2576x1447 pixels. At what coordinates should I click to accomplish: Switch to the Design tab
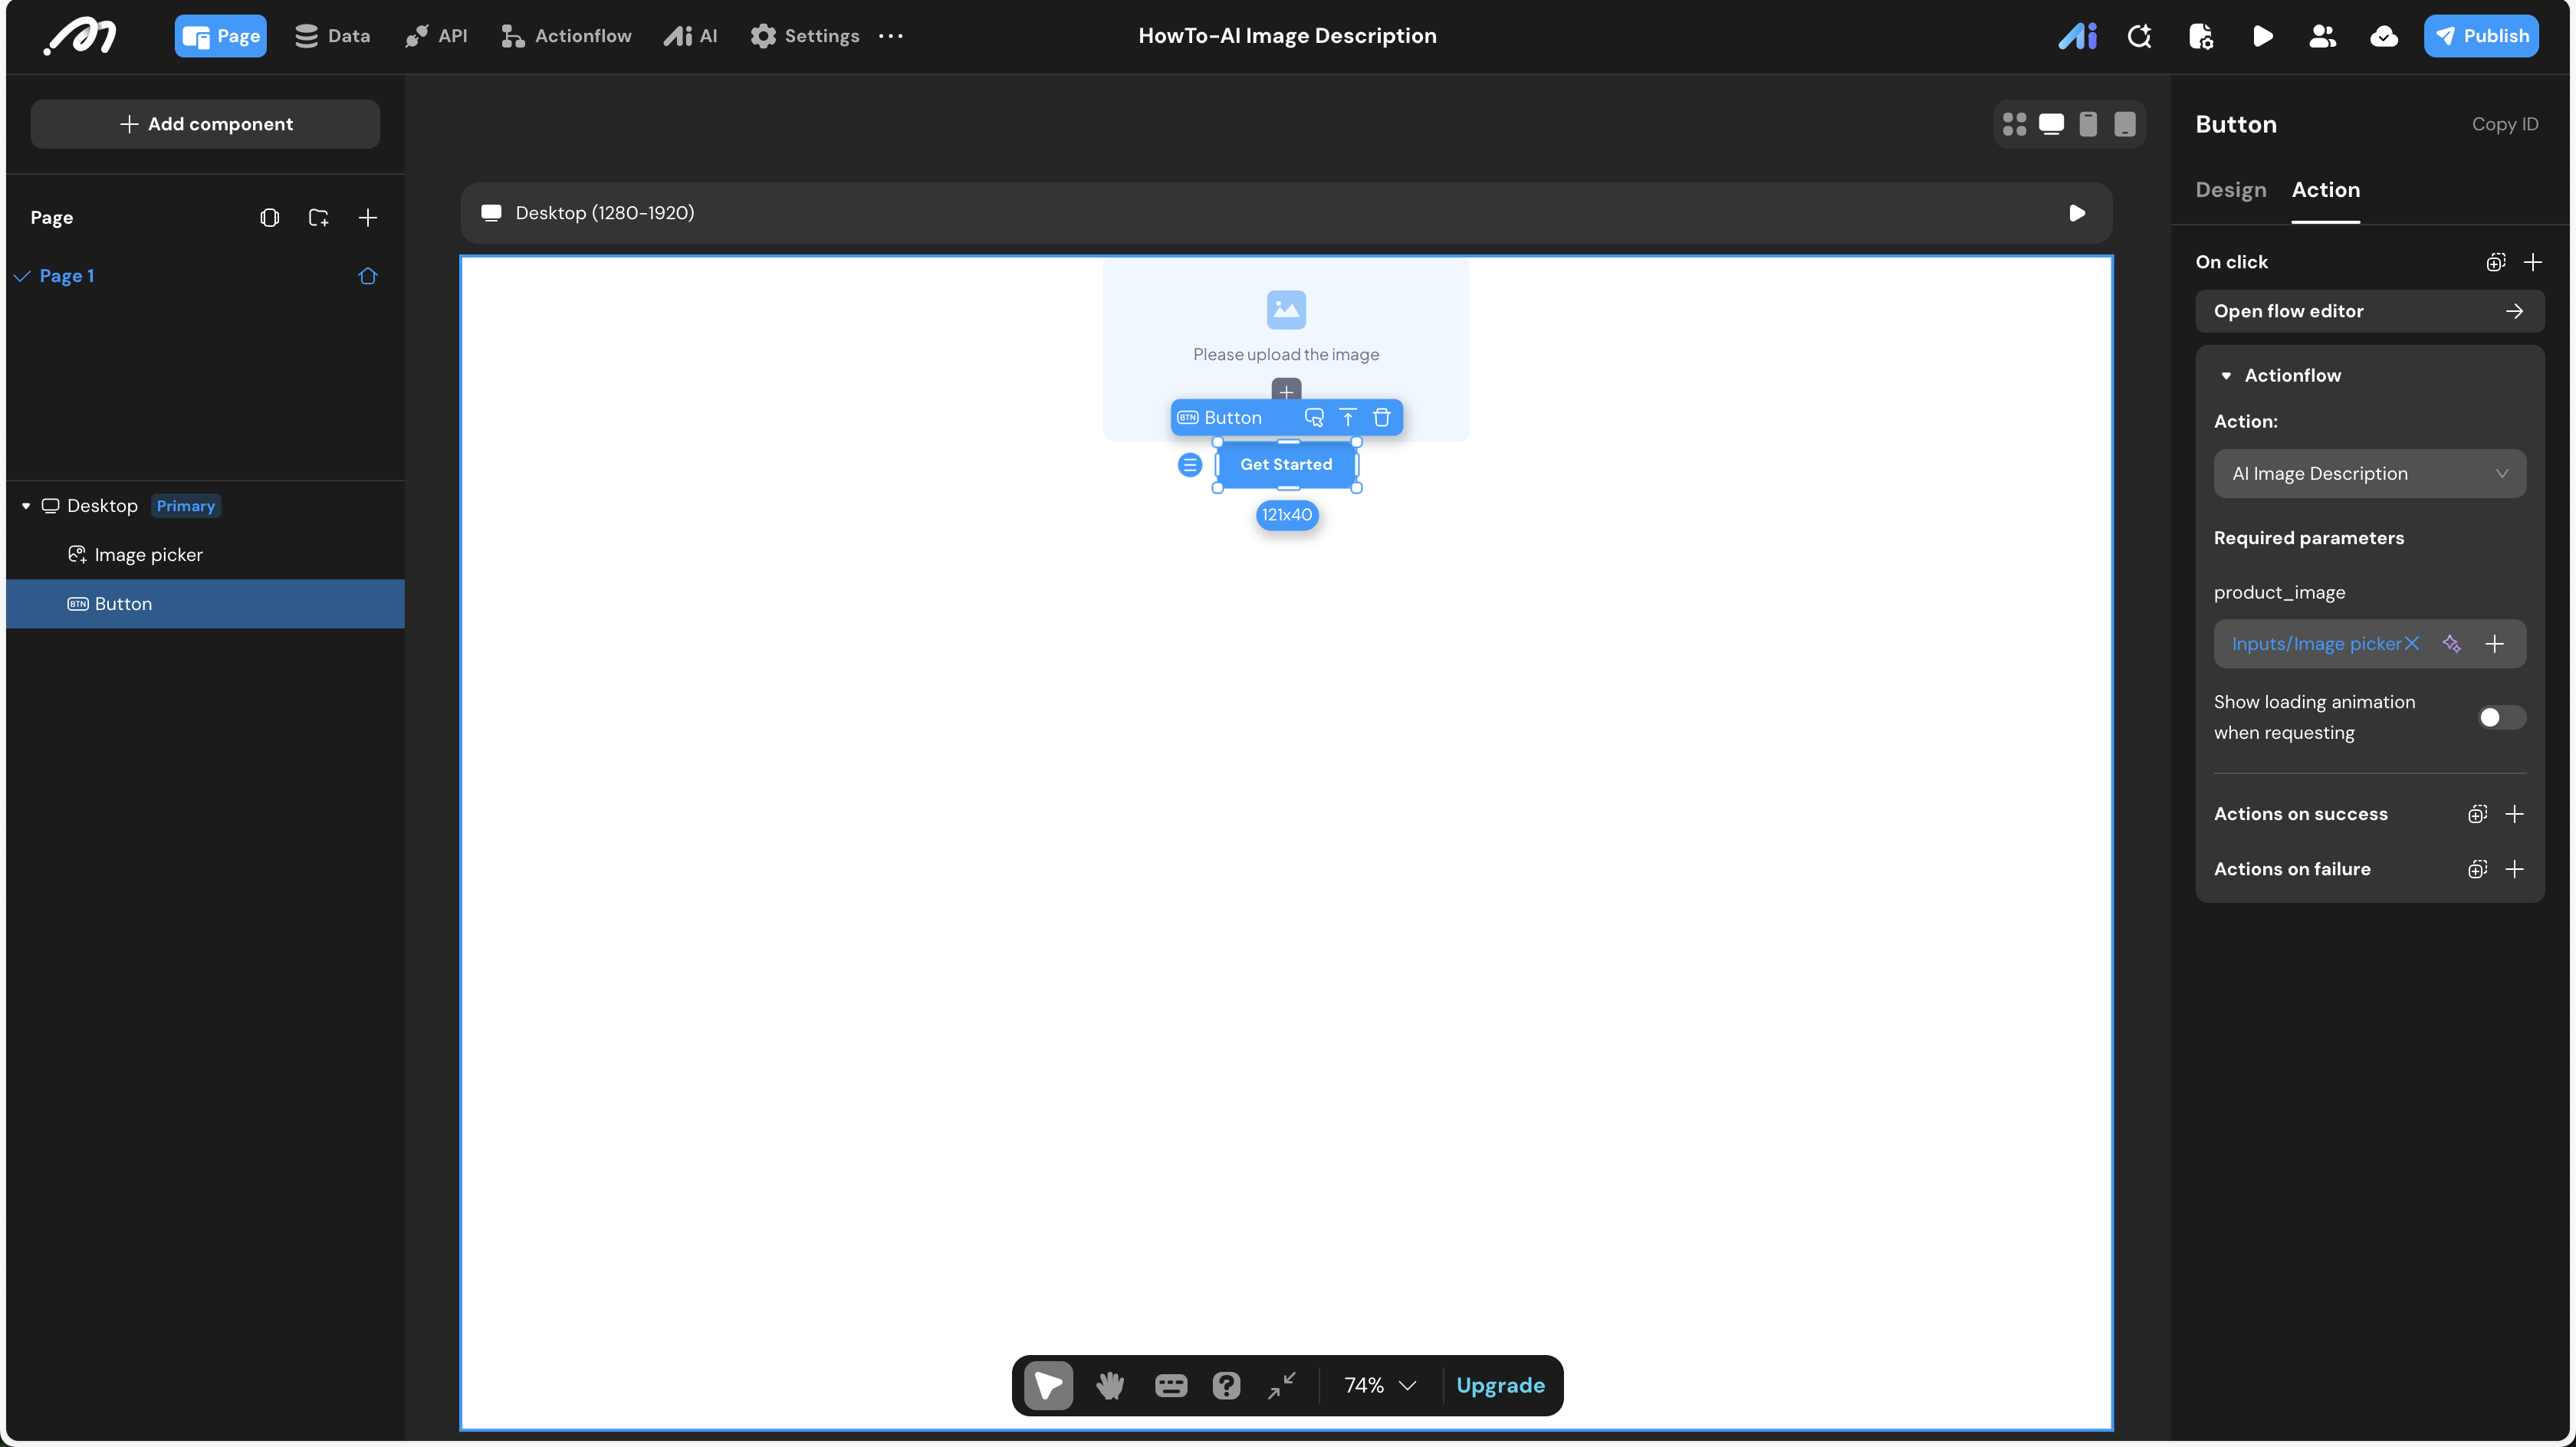click(2230, 190)
